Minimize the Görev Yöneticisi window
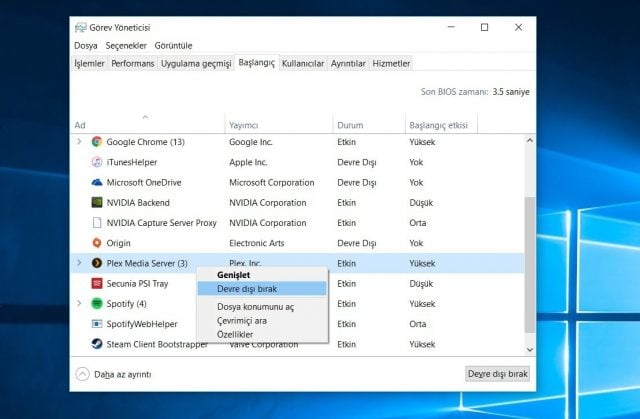Viewport: 640px width, 419px height. (451, 27)
